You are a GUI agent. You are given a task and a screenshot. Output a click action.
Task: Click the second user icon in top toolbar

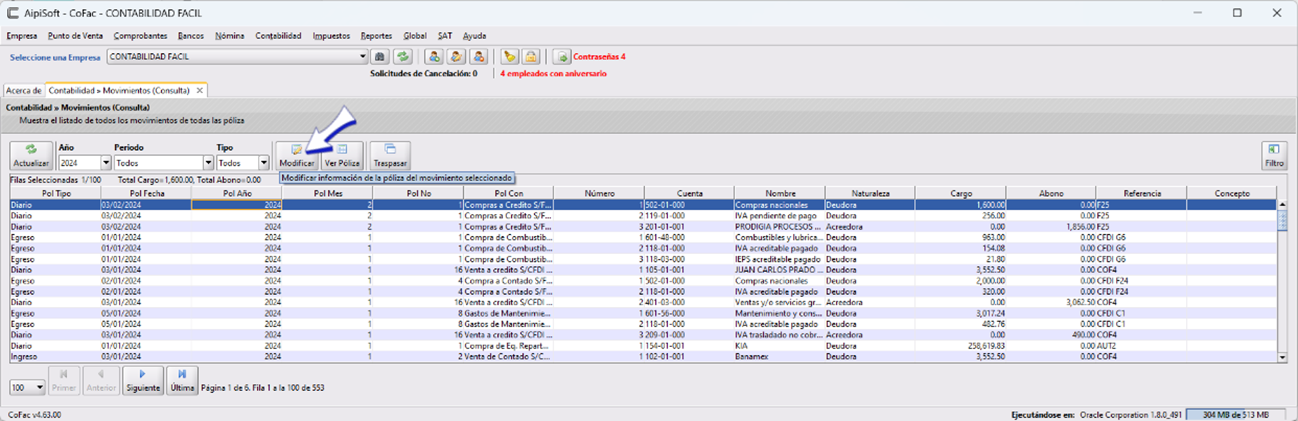pyautogui.click(x=456, y=57)
